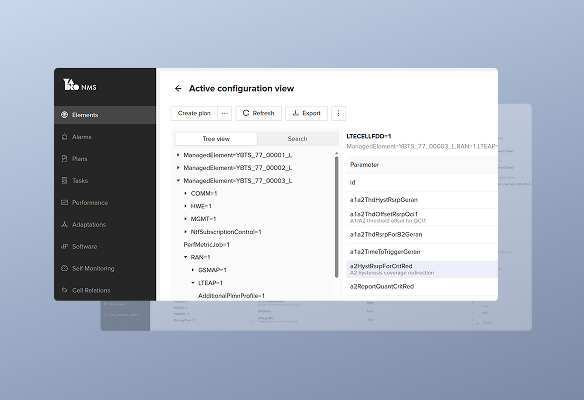Open Cell Relations from sidebar icon
584x400 pixels.
tap(64, 290)
